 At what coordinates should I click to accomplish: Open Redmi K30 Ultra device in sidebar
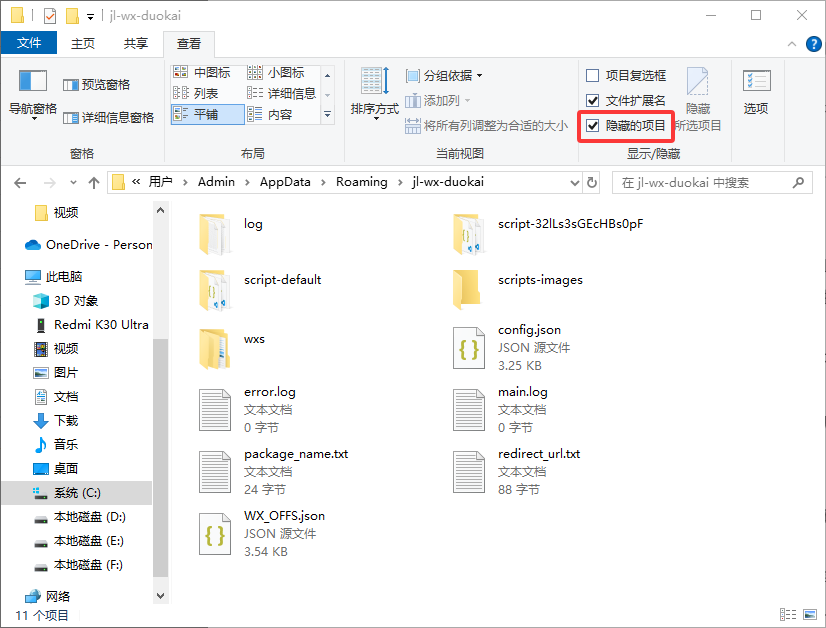pyautogui.click(x=92, y=325)
